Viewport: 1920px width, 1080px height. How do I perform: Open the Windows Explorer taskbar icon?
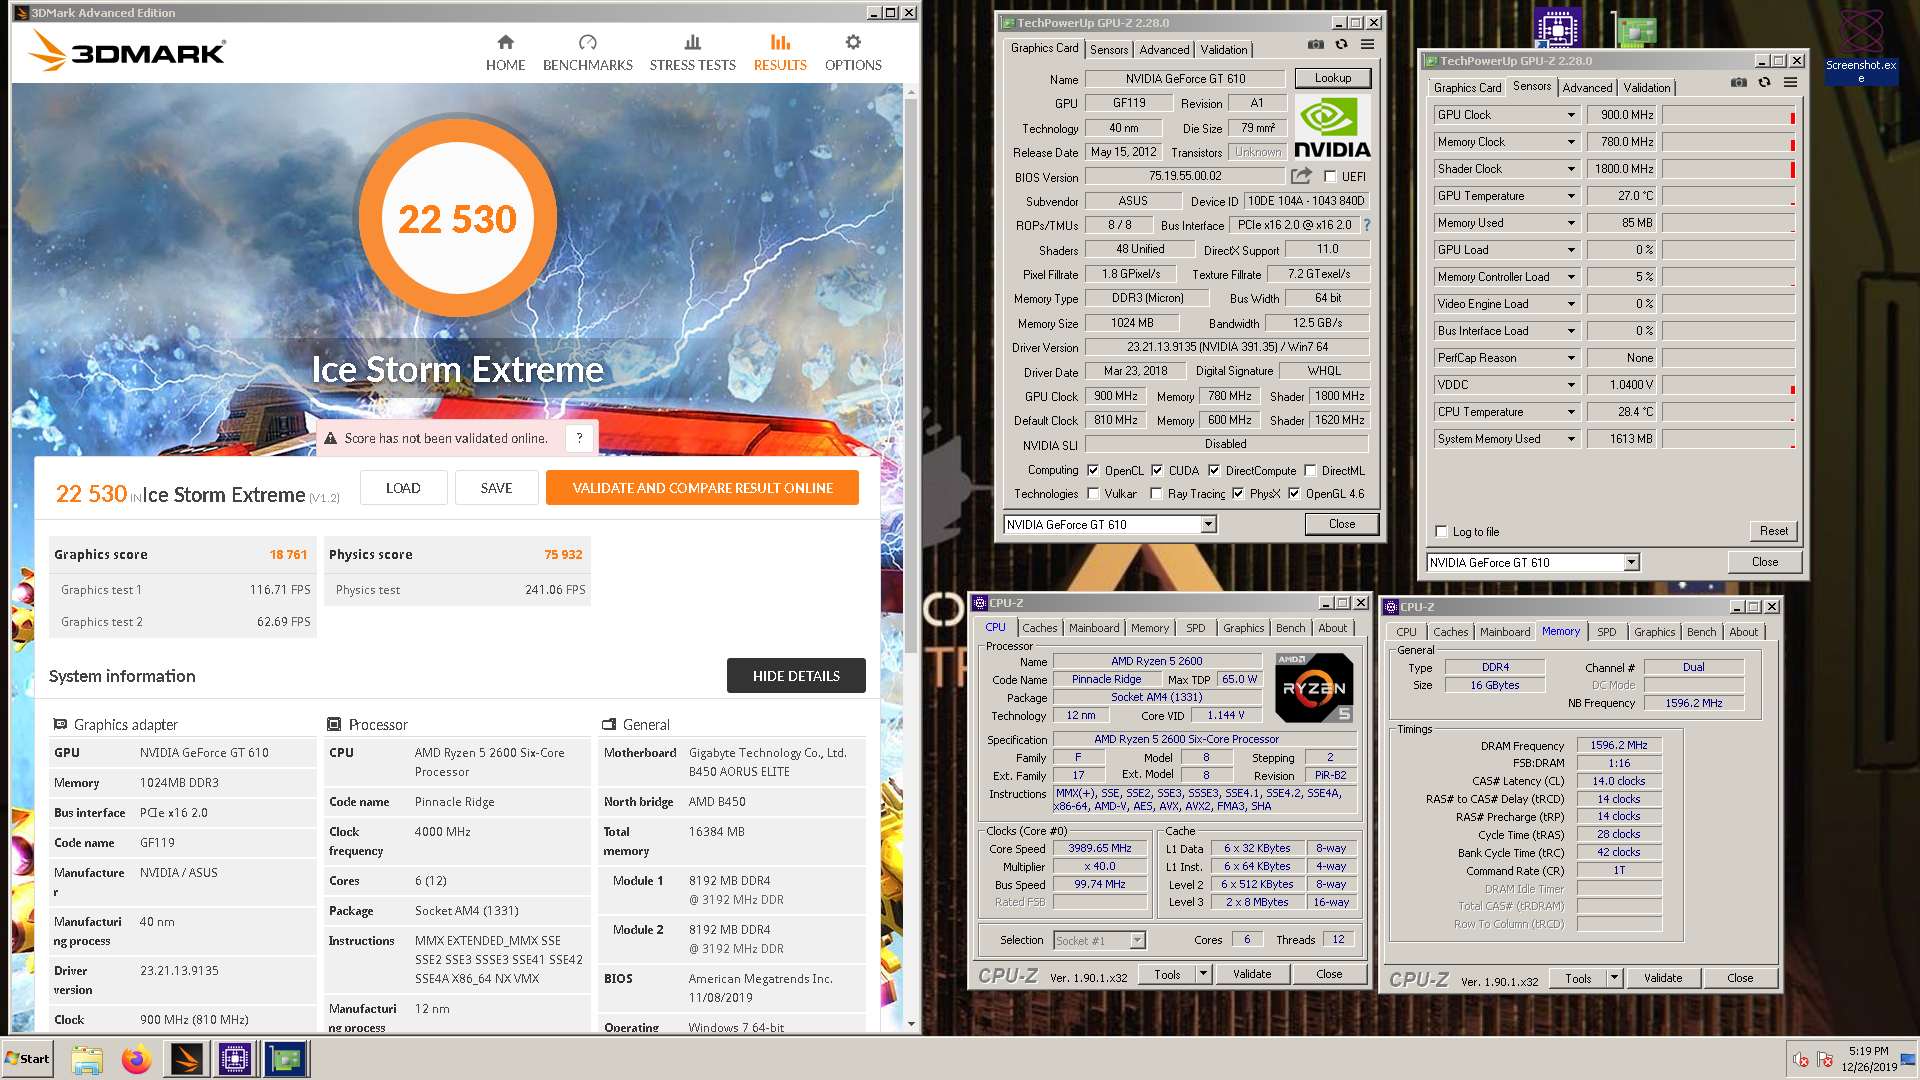click(x=87, y=1059)
